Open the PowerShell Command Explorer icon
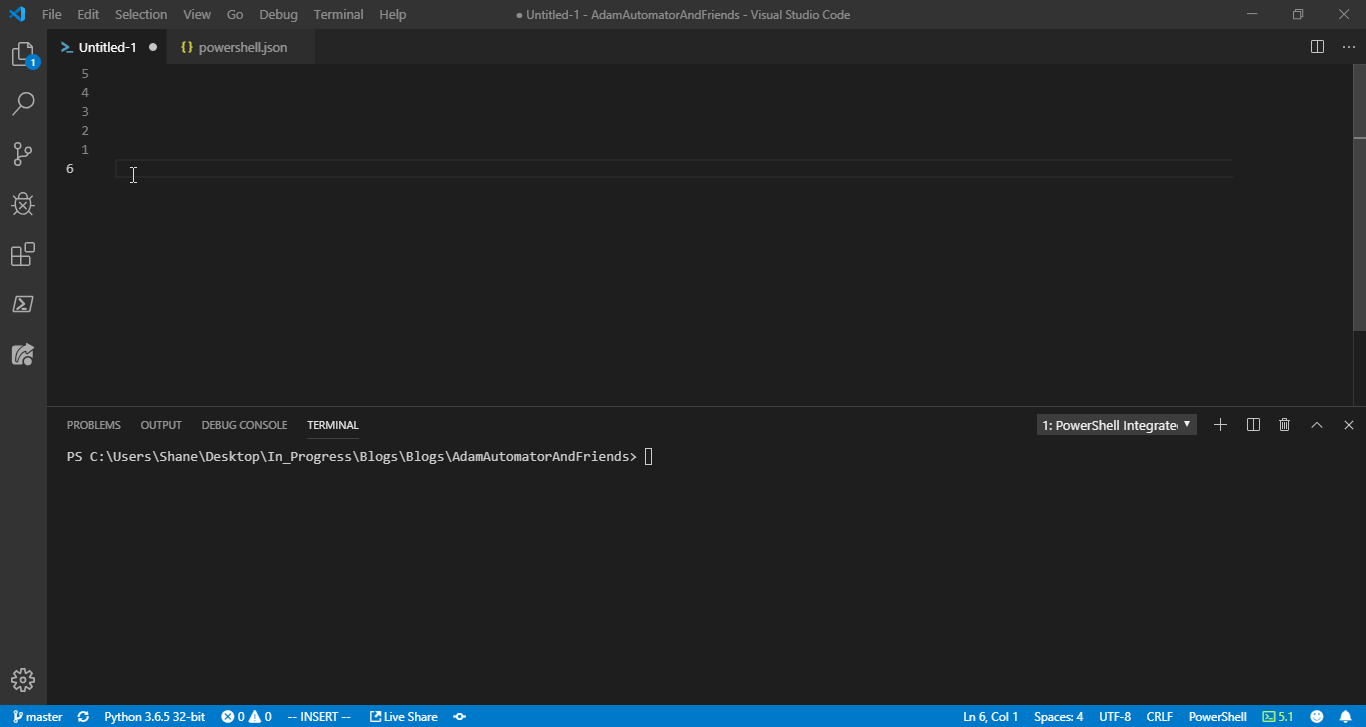Viewport: 1366px width, 727px height. 23,304
